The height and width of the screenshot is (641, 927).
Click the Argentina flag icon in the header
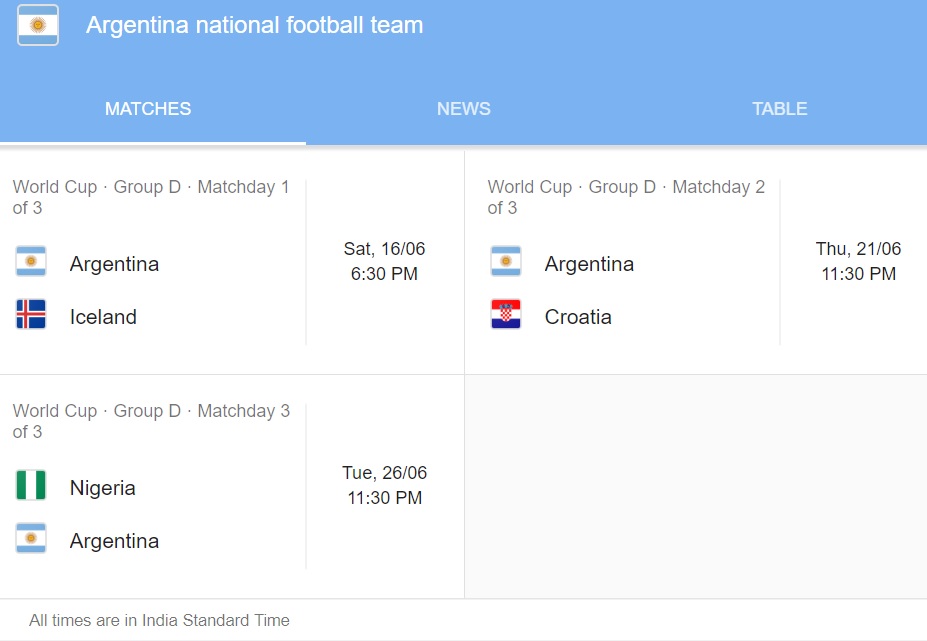tap(38, 25)
